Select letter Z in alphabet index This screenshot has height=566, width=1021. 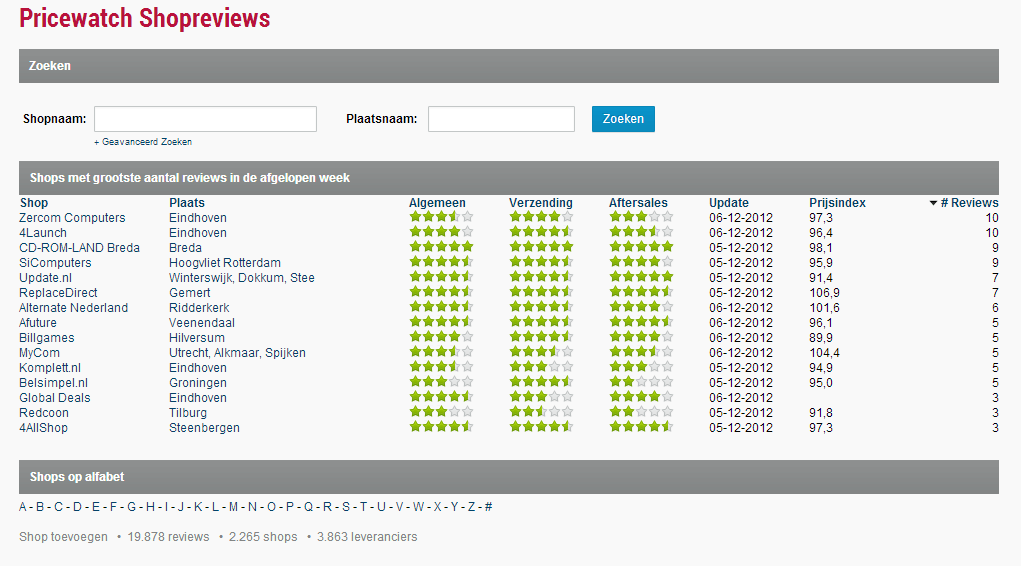click(x=471, y=507)
